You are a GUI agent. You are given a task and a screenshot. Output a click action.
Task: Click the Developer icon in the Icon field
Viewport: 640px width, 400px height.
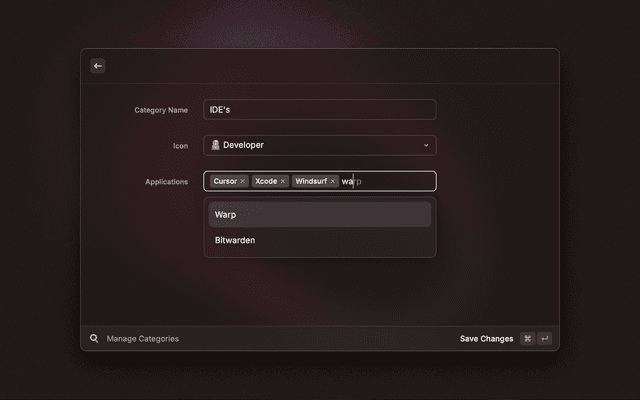[x=215, y=145]
